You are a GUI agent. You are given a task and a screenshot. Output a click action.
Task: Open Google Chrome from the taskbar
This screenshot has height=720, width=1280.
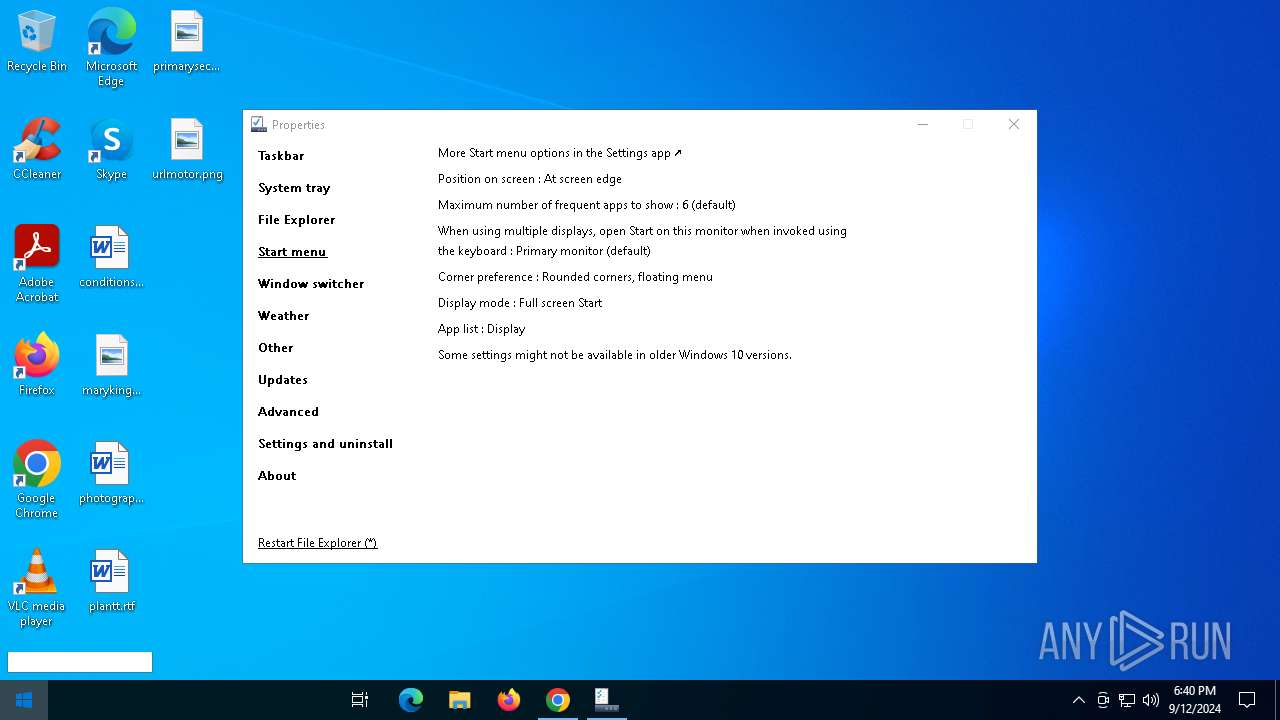[558, 700]
